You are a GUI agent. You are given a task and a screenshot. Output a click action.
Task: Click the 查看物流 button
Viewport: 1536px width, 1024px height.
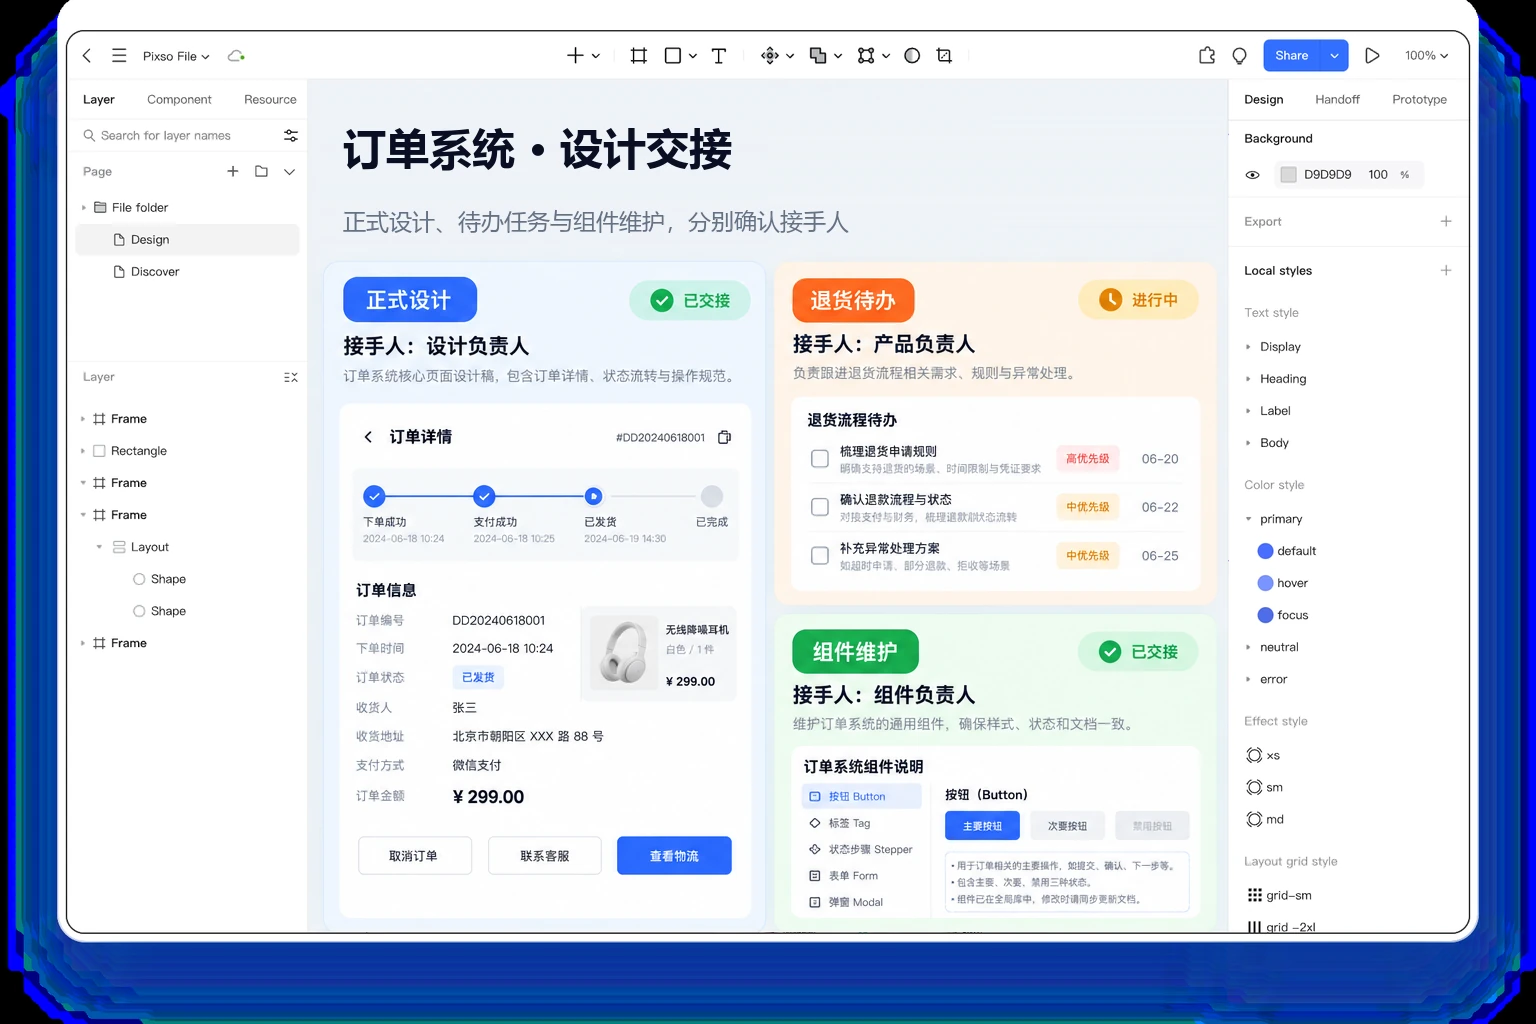(x=674, y=856)
